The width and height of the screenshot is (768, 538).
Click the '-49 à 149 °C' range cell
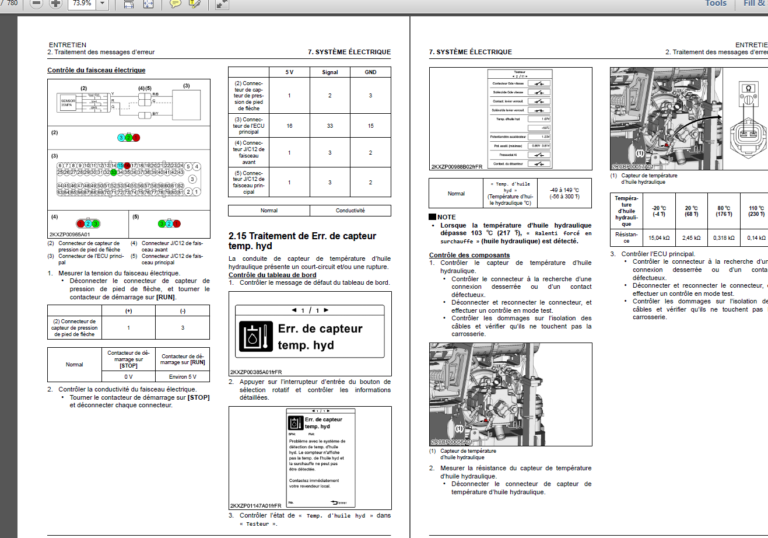564,193
